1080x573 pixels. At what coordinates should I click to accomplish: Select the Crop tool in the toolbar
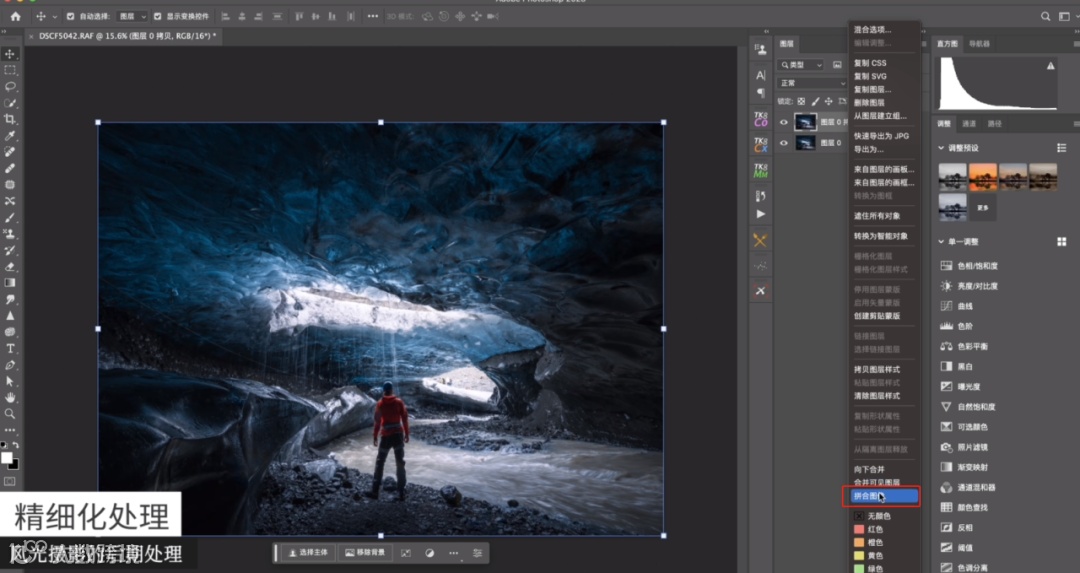pyautogui.click(x=10, y=119)
